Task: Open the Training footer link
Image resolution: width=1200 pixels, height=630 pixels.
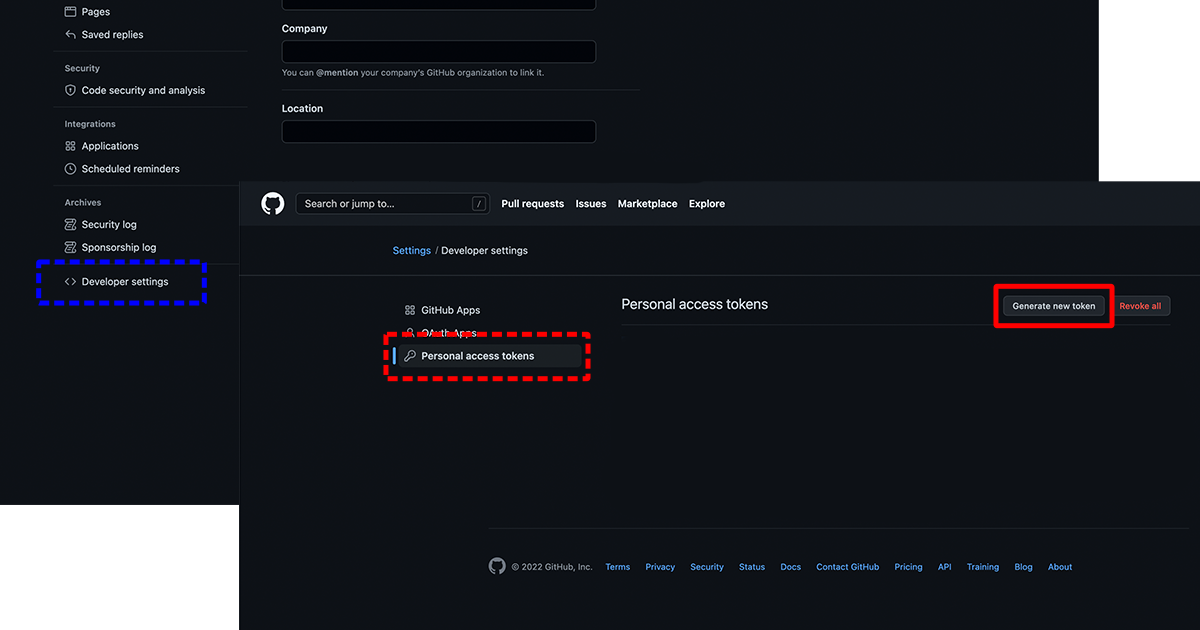Action: 983,567
